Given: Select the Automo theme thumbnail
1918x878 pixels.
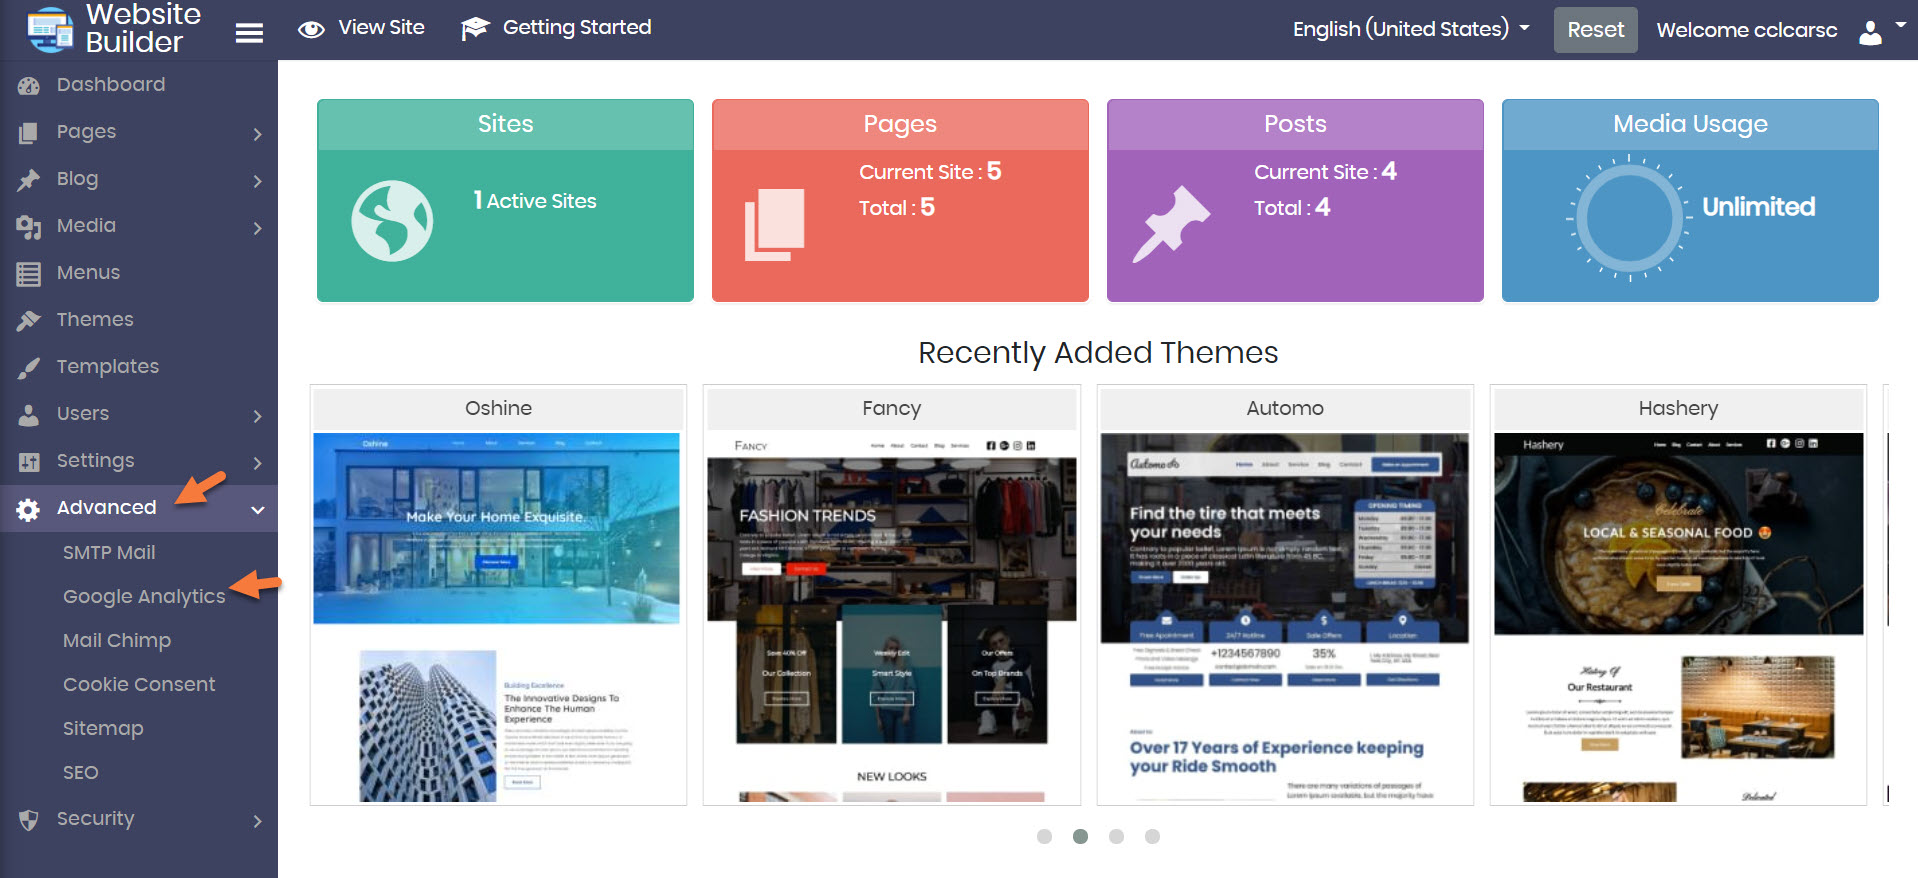Looking at the screenshot, I should (1284, 617).
